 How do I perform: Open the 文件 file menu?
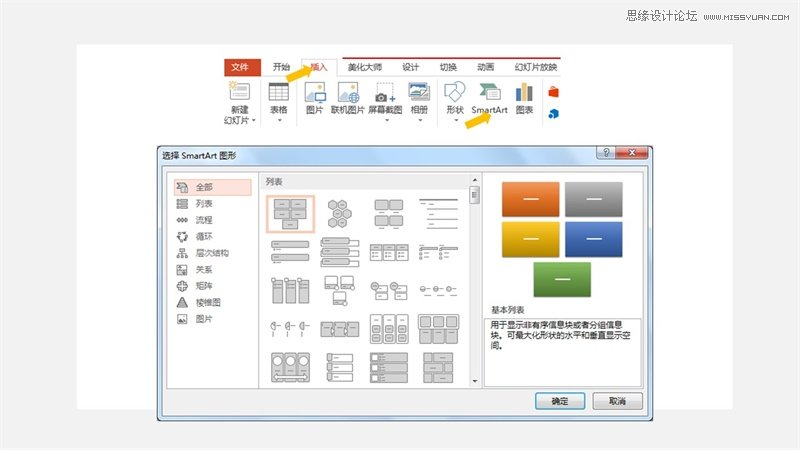coord(241,67)
